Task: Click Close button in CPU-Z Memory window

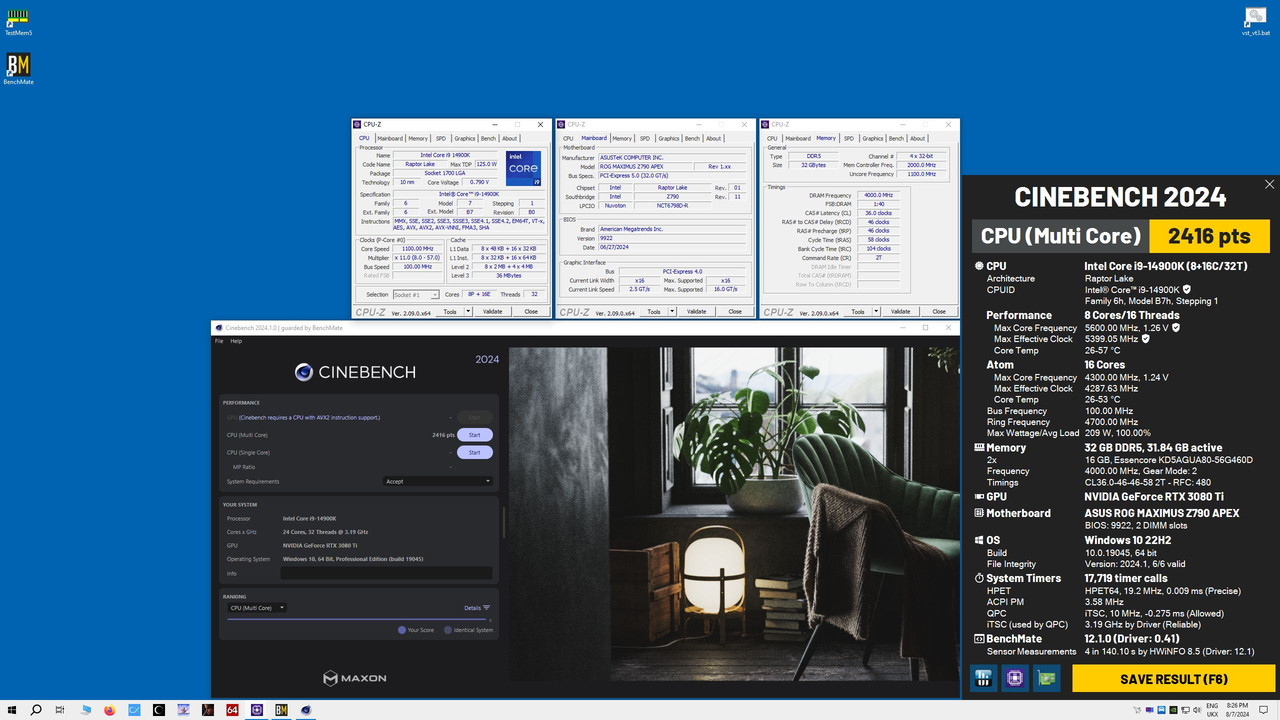Action: 939,311
